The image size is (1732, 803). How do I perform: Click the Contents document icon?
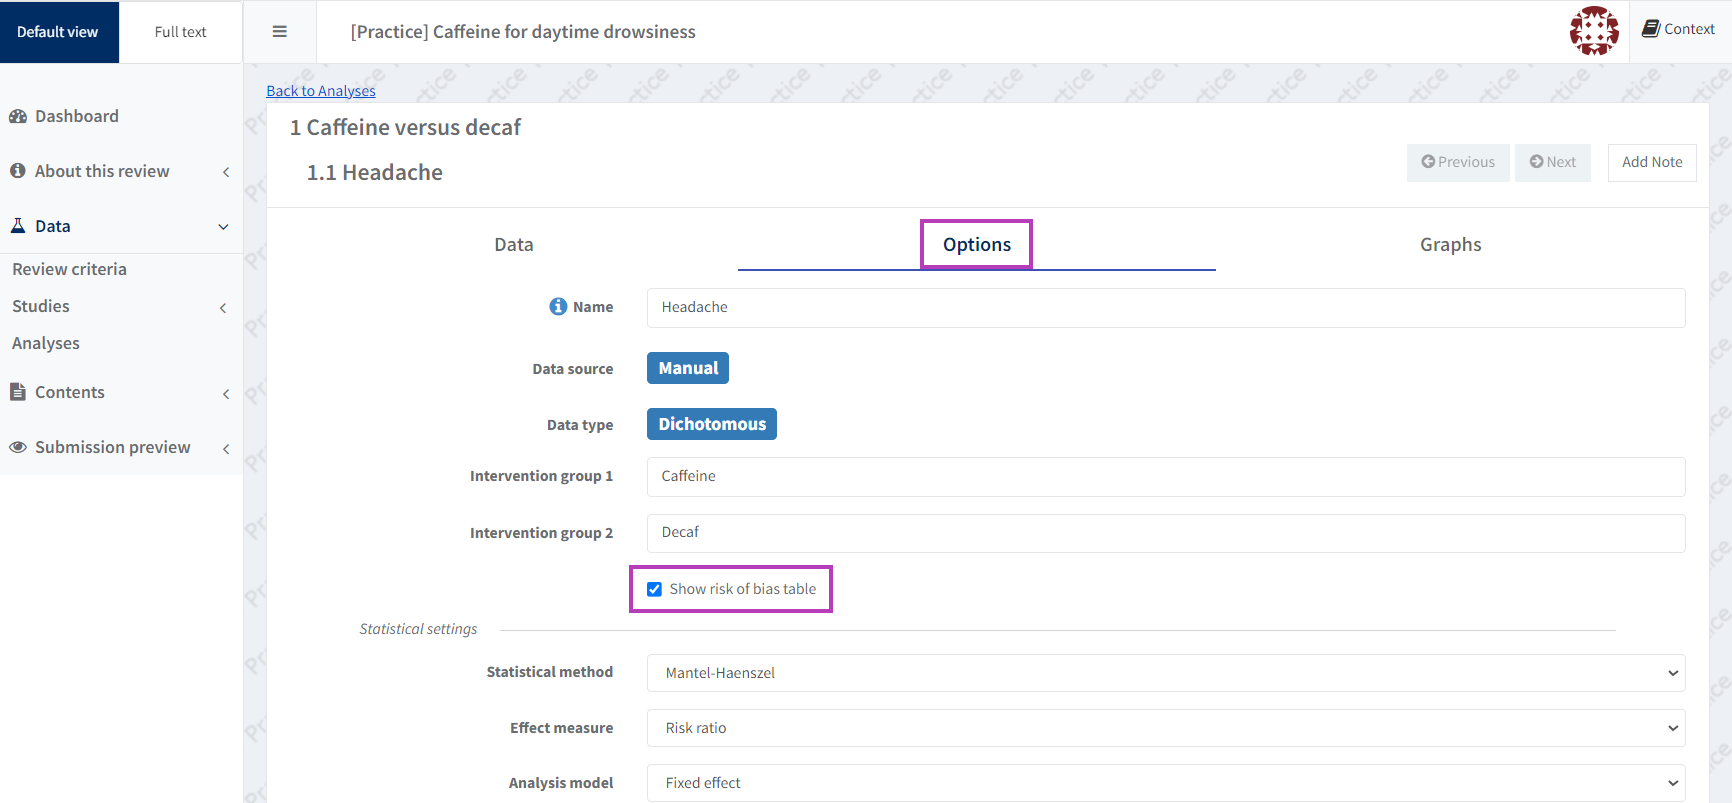pyautogui.click(x=18, y=392)
